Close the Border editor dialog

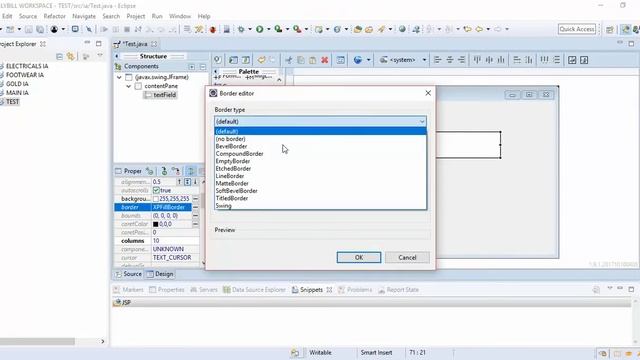428,93
